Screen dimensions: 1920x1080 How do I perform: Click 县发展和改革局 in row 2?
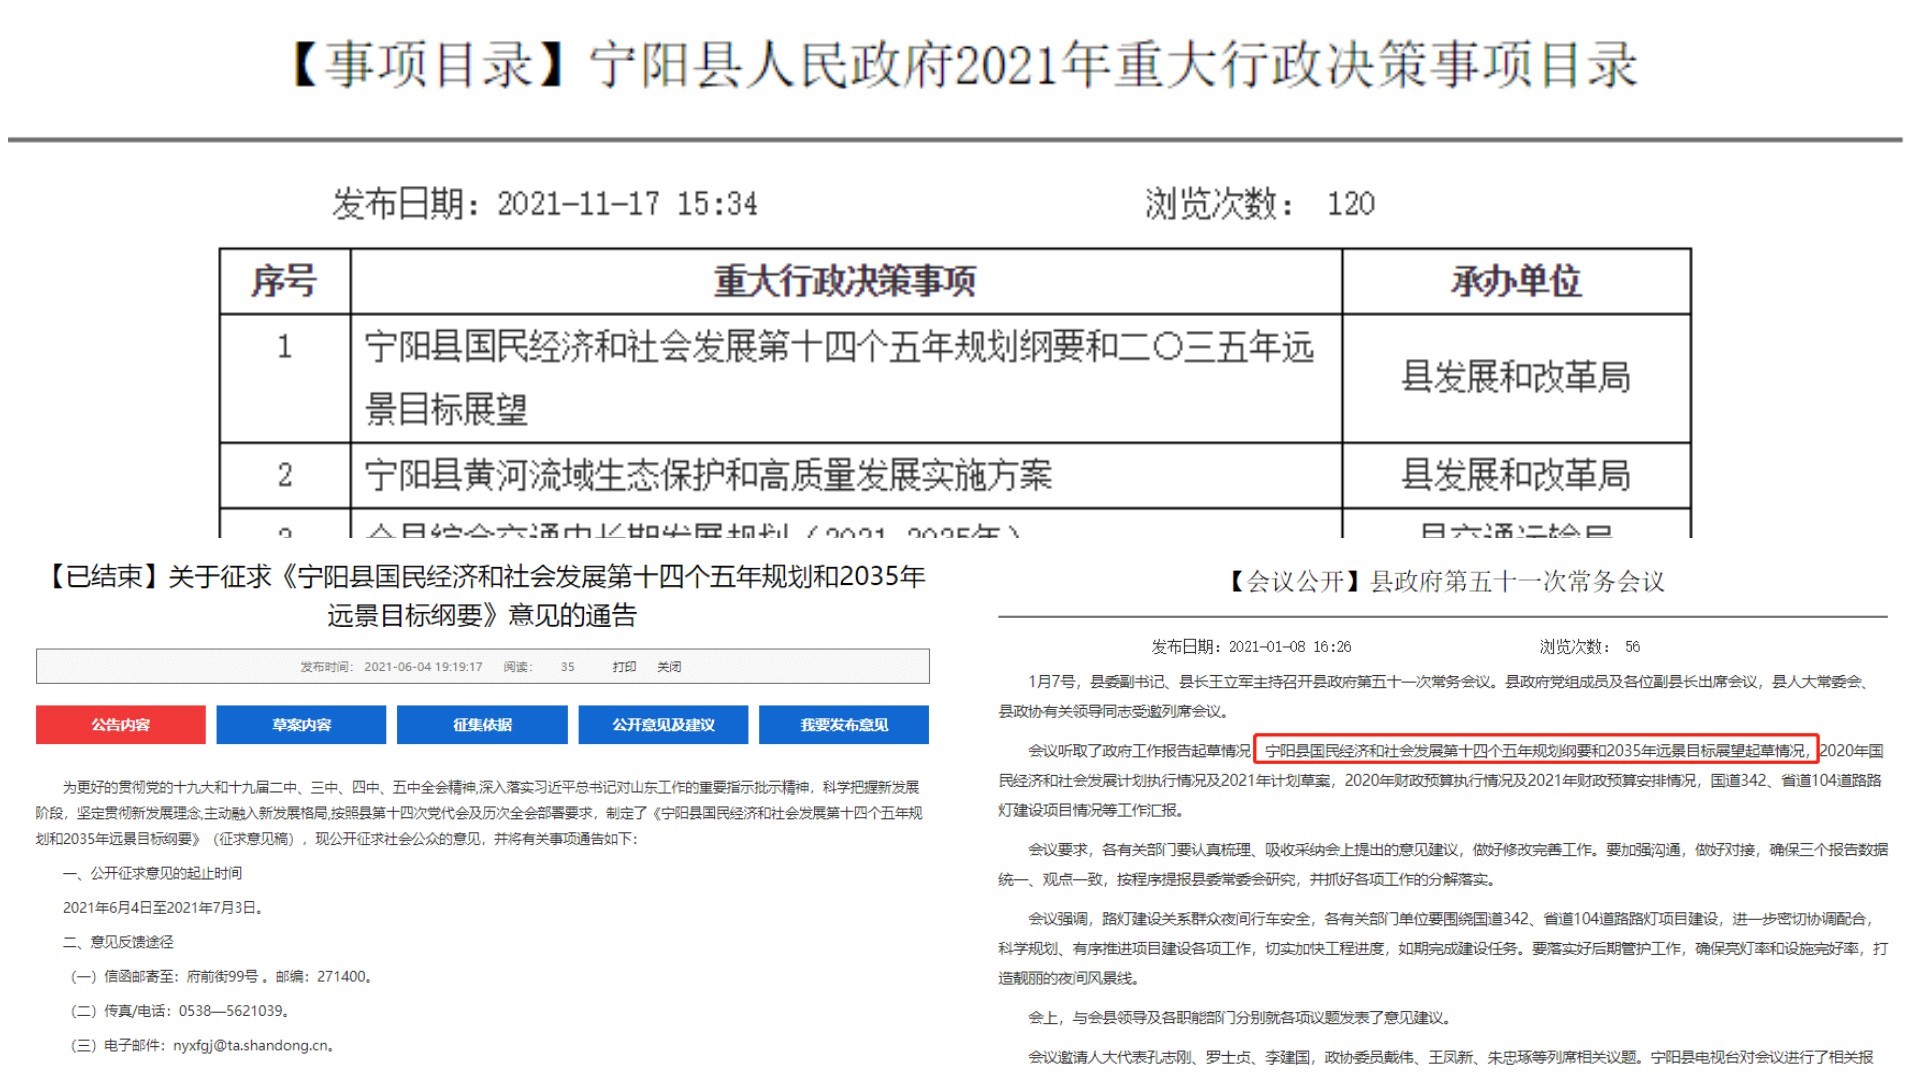pos(1516,475)
